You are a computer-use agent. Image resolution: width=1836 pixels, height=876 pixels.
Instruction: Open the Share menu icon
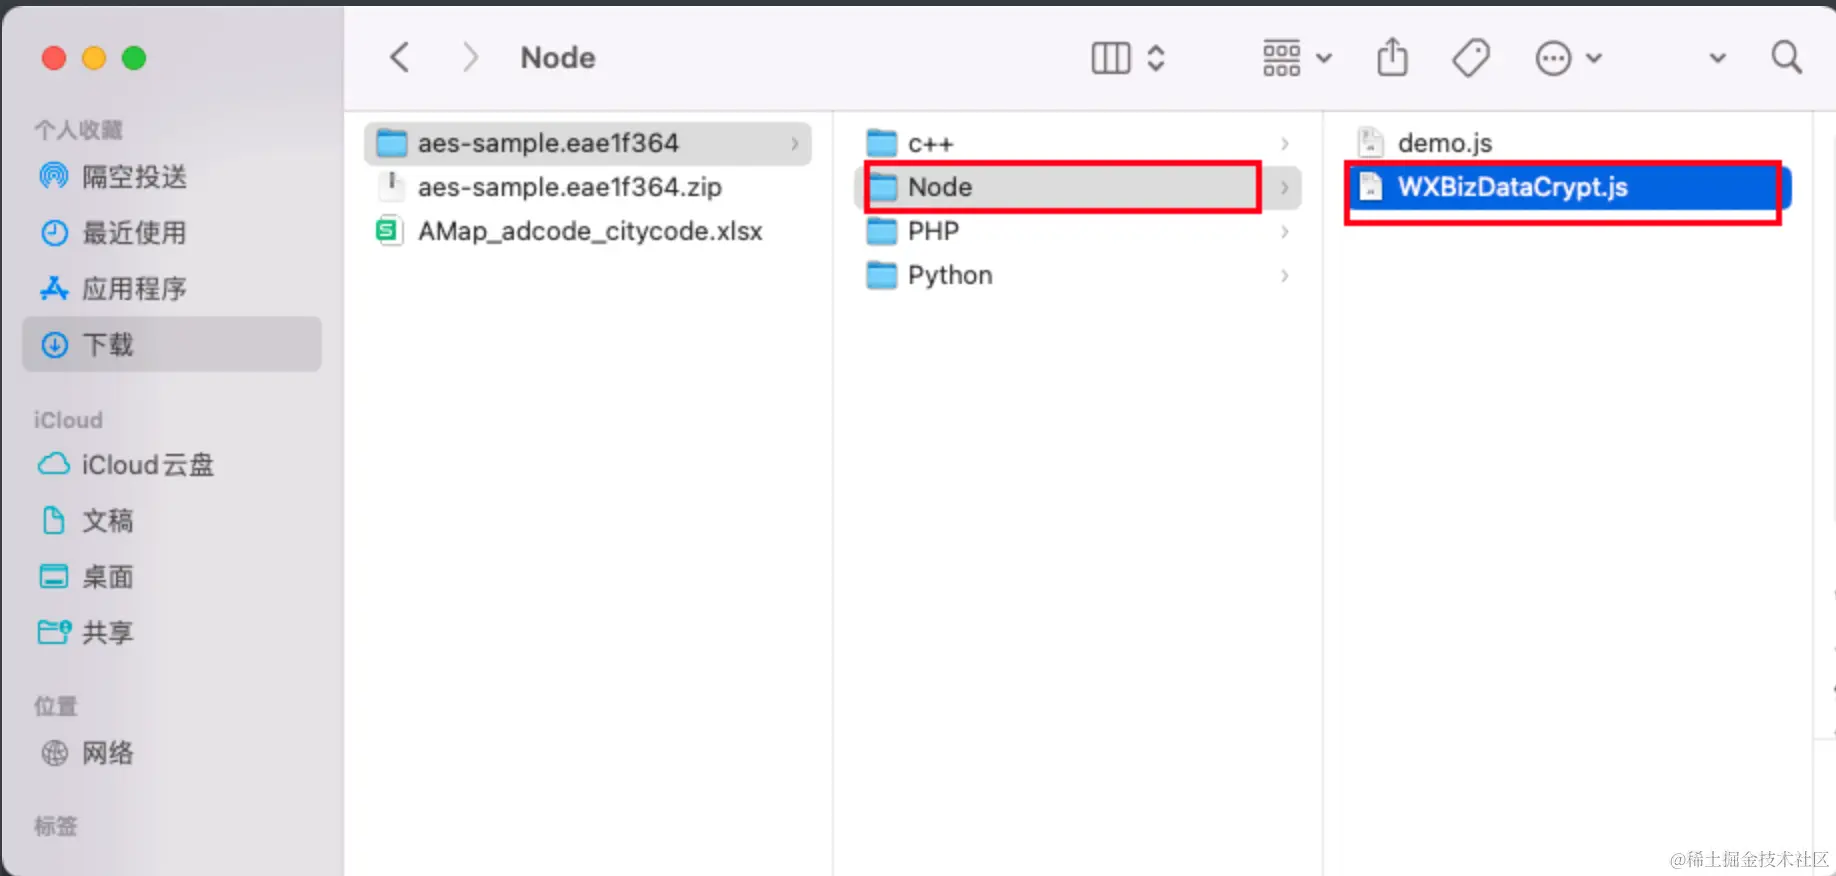click(x=1392, y=58)
